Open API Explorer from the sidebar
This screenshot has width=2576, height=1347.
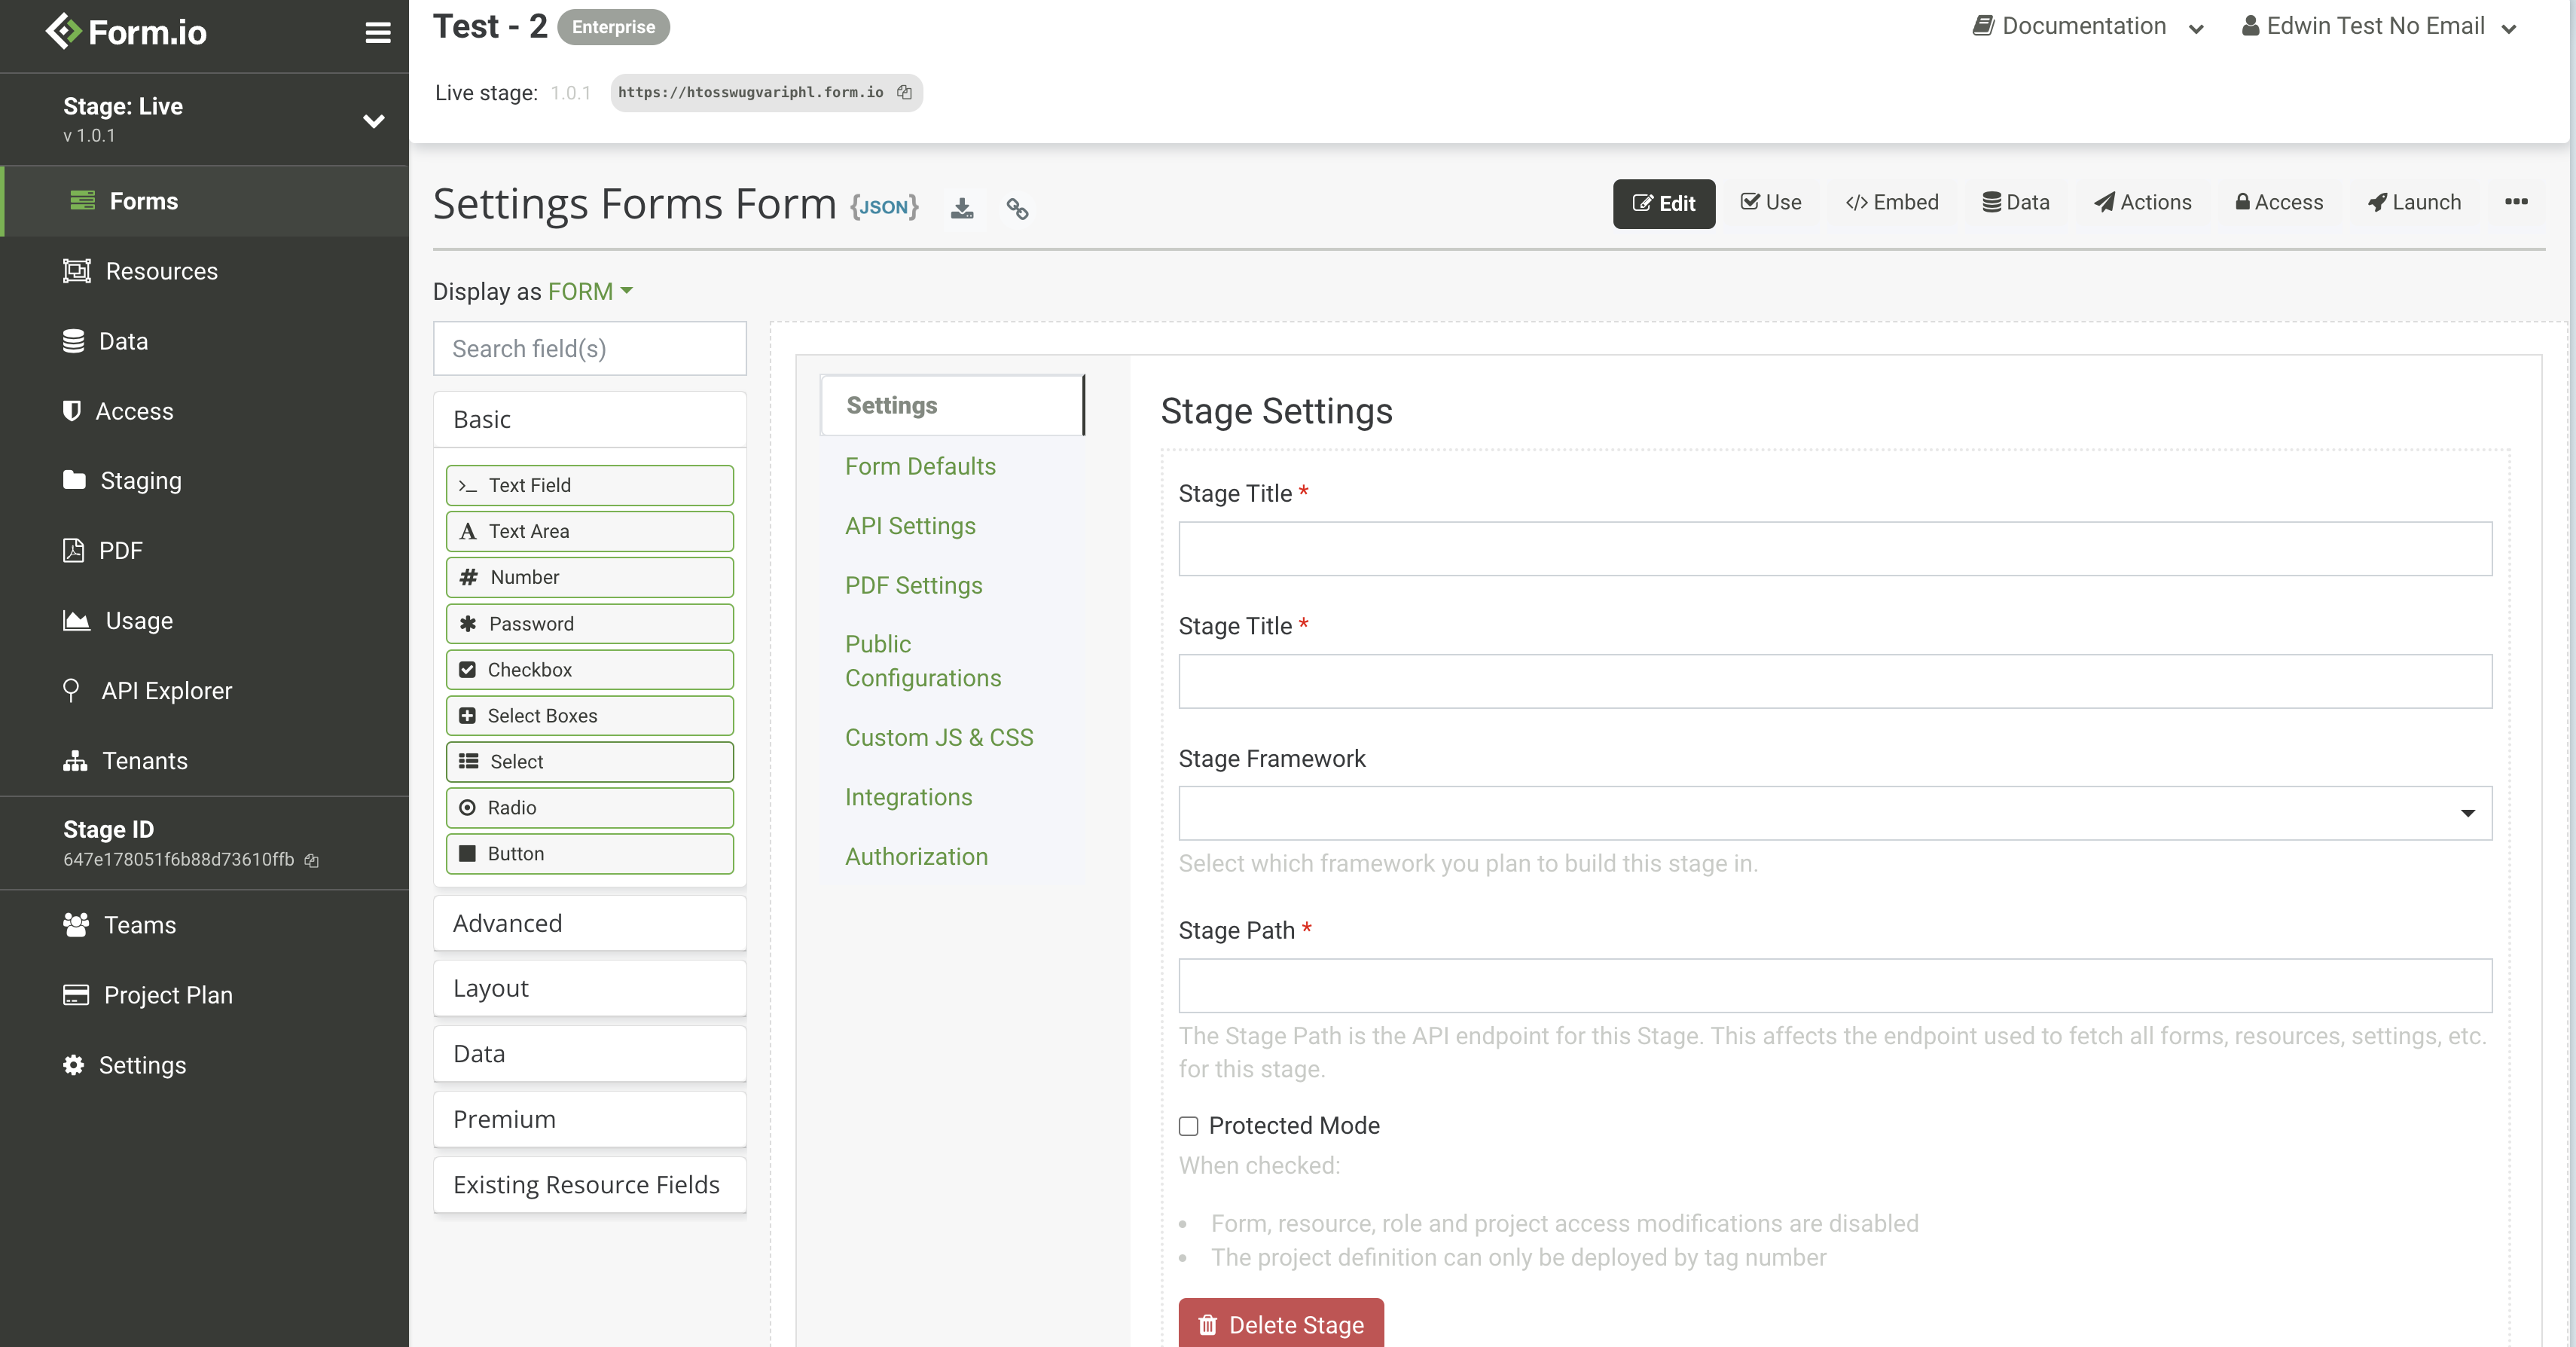coord(166,691)
